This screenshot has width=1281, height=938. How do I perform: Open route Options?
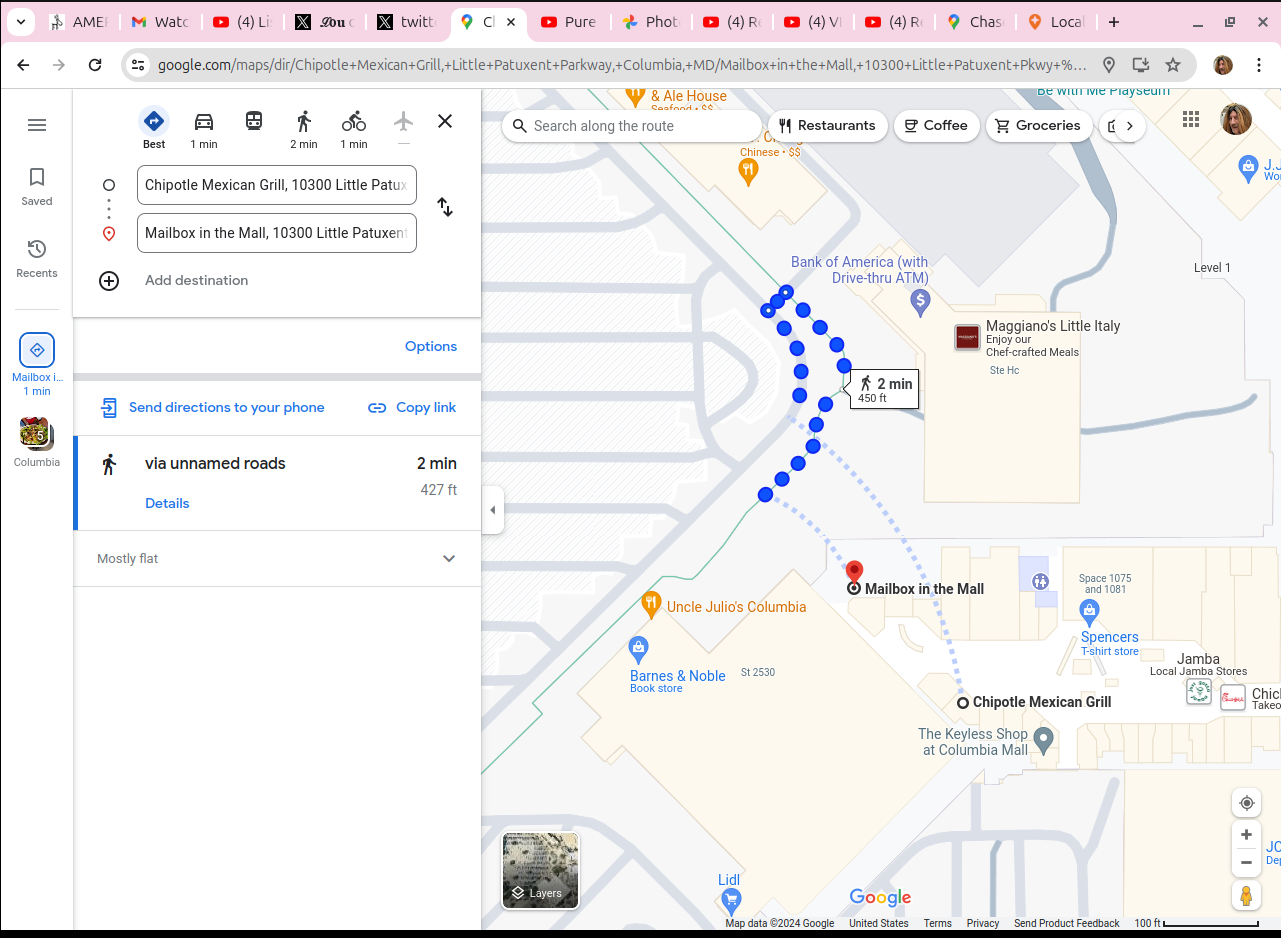pos(431,346)
